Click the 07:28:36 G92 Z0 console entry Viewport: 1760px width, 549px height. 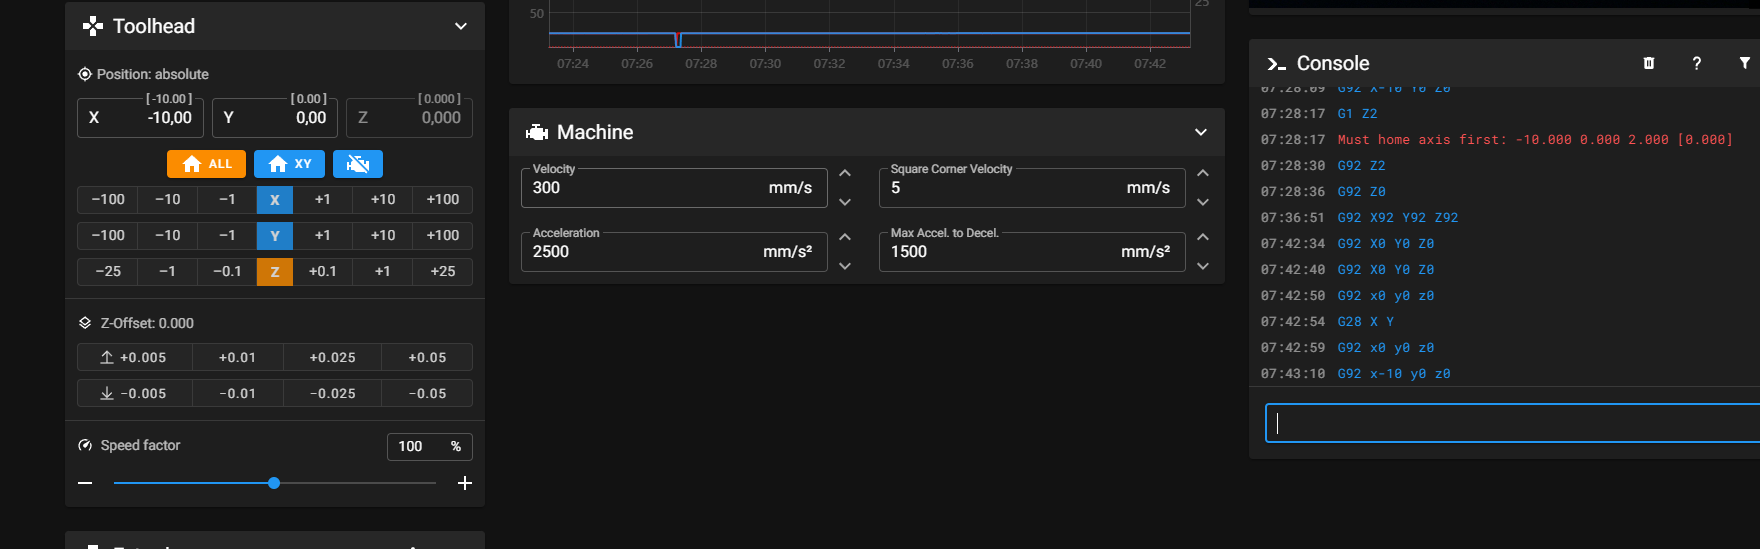pyautogui.click(x=1362, y=192)
